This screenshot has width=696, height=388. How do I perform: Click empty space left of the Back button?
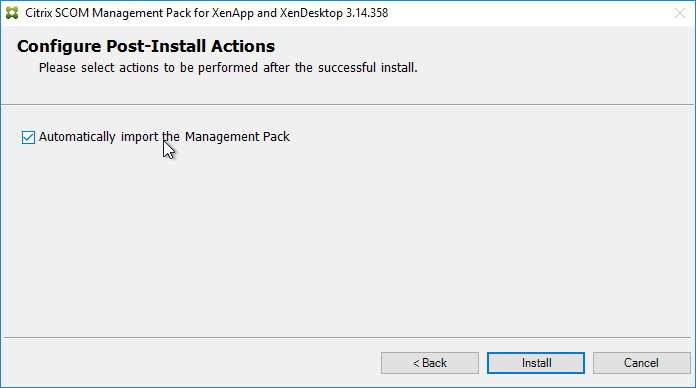(x=191, y=363)
